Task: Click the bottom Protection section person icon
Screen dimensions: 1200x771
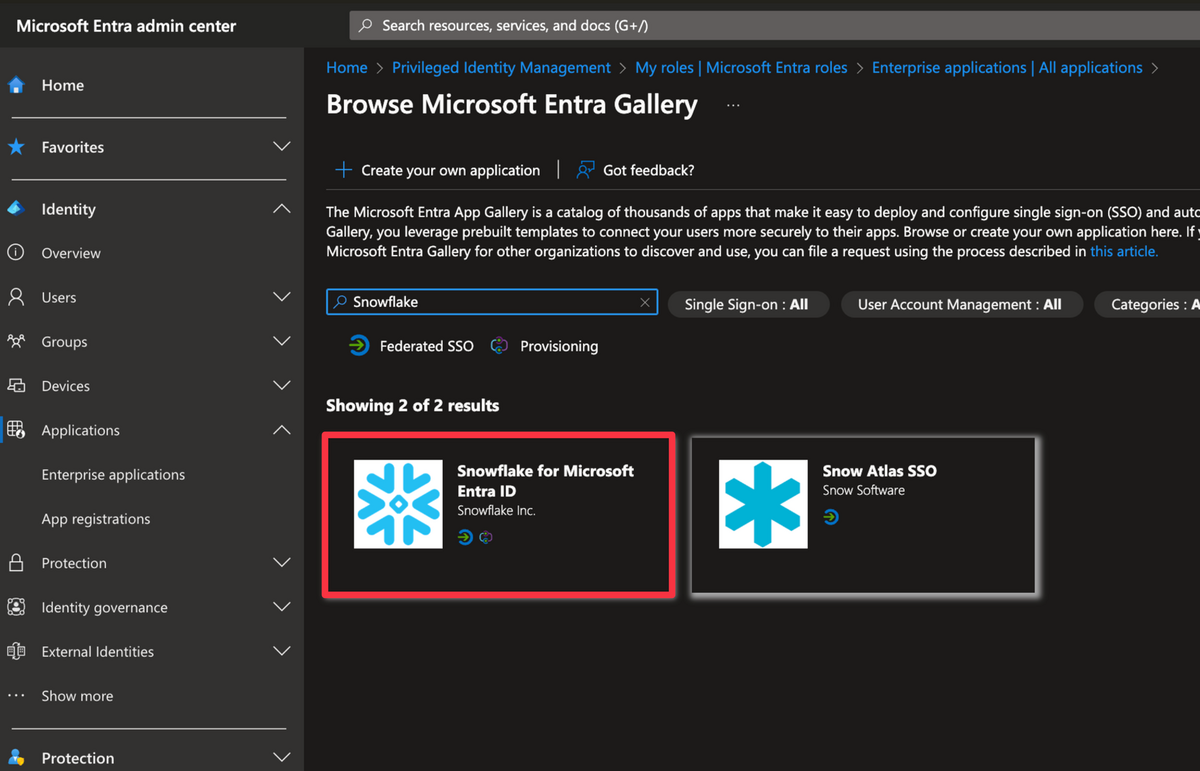Action: point(16,758)
